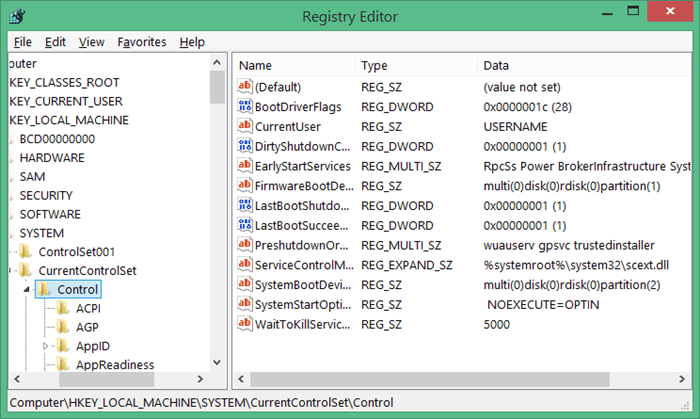
Task: Sort values by the Name column header
Action: click(292, 65)
